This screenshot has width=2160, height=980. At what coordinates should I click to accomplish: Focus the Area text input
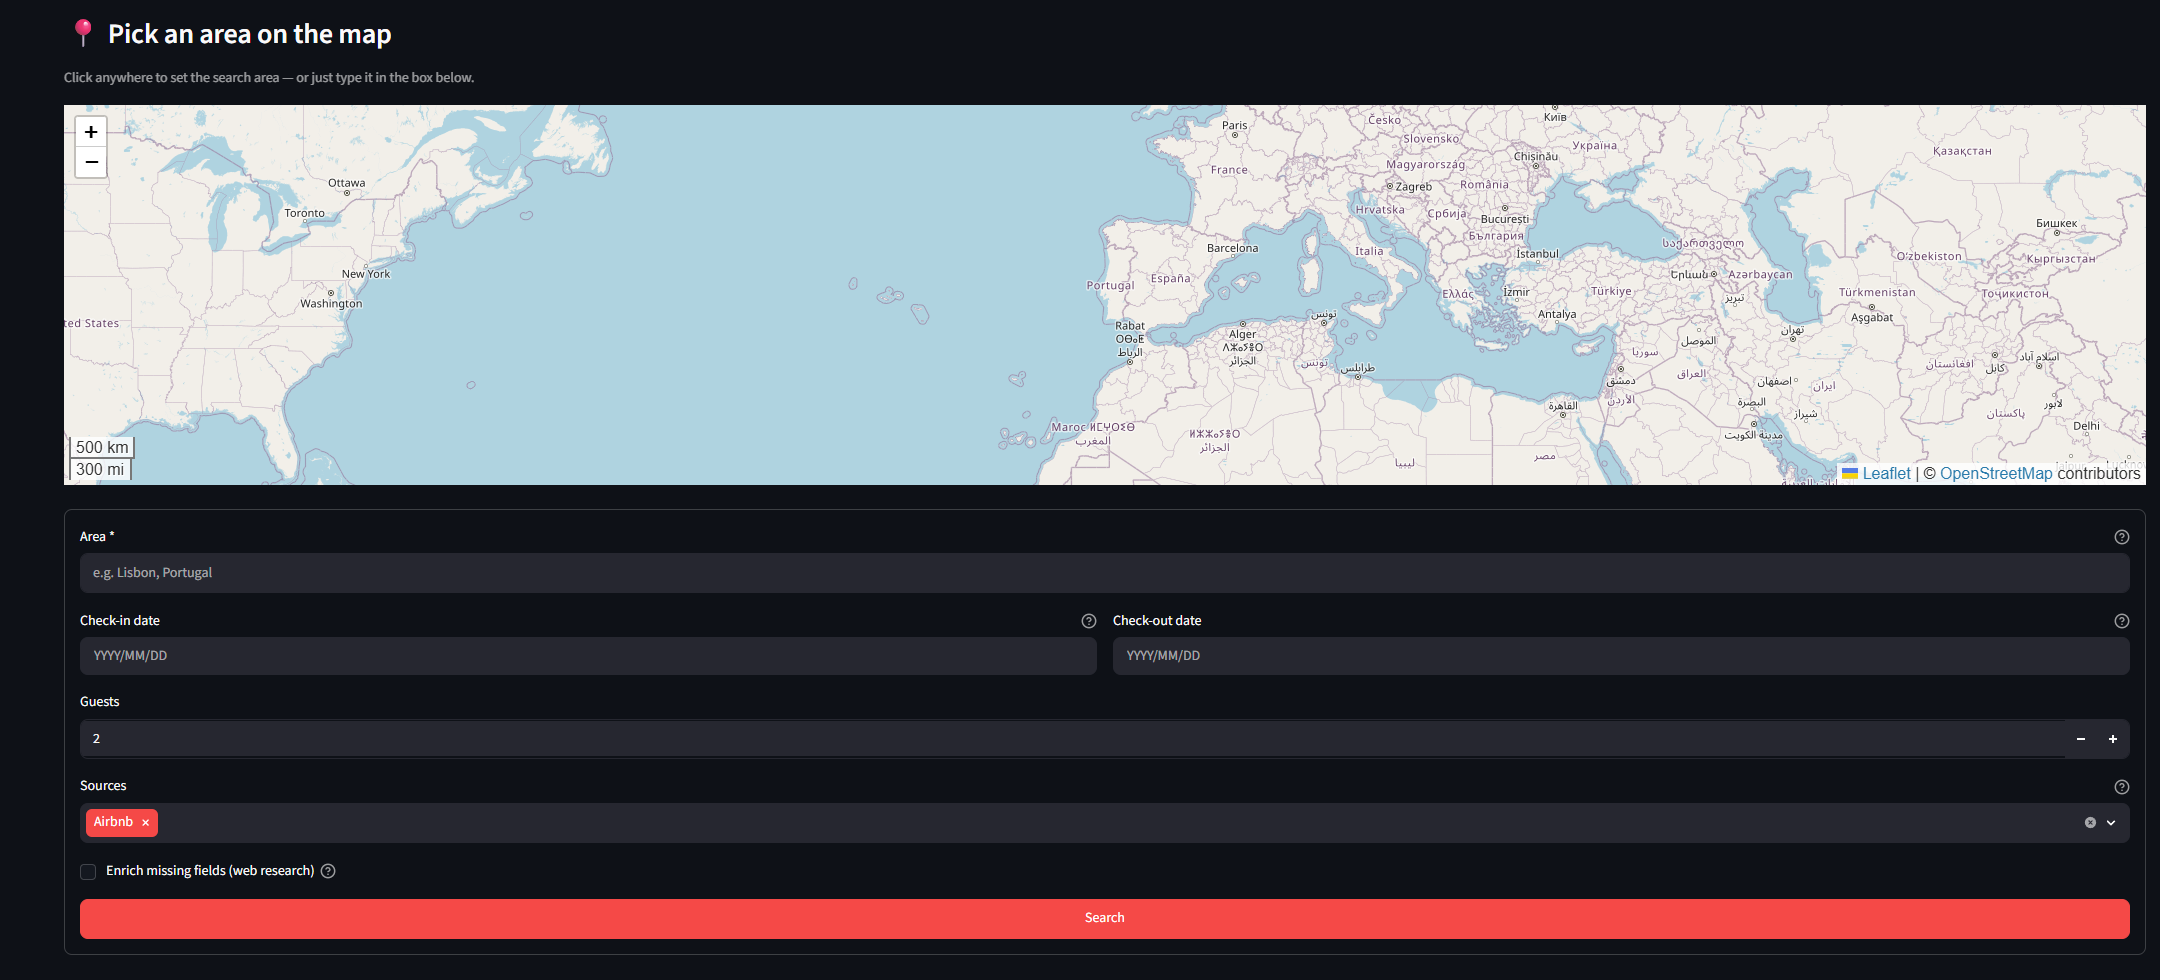point(1105,573)
